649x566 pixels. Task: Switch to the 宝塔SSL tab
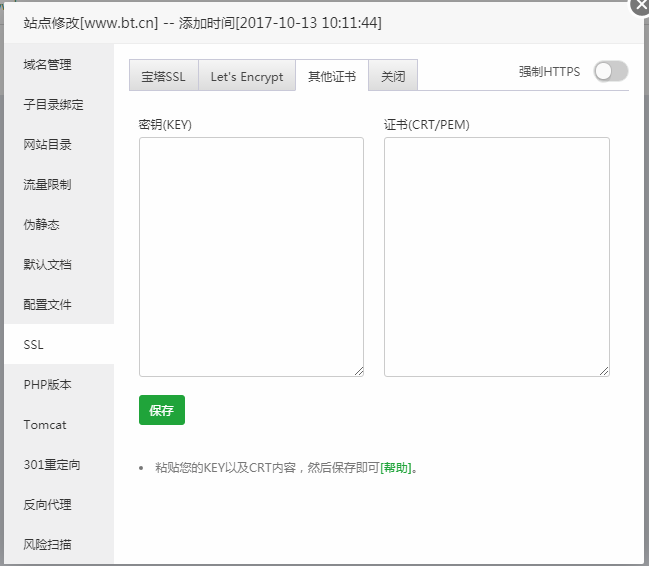(x=164, y=76)
